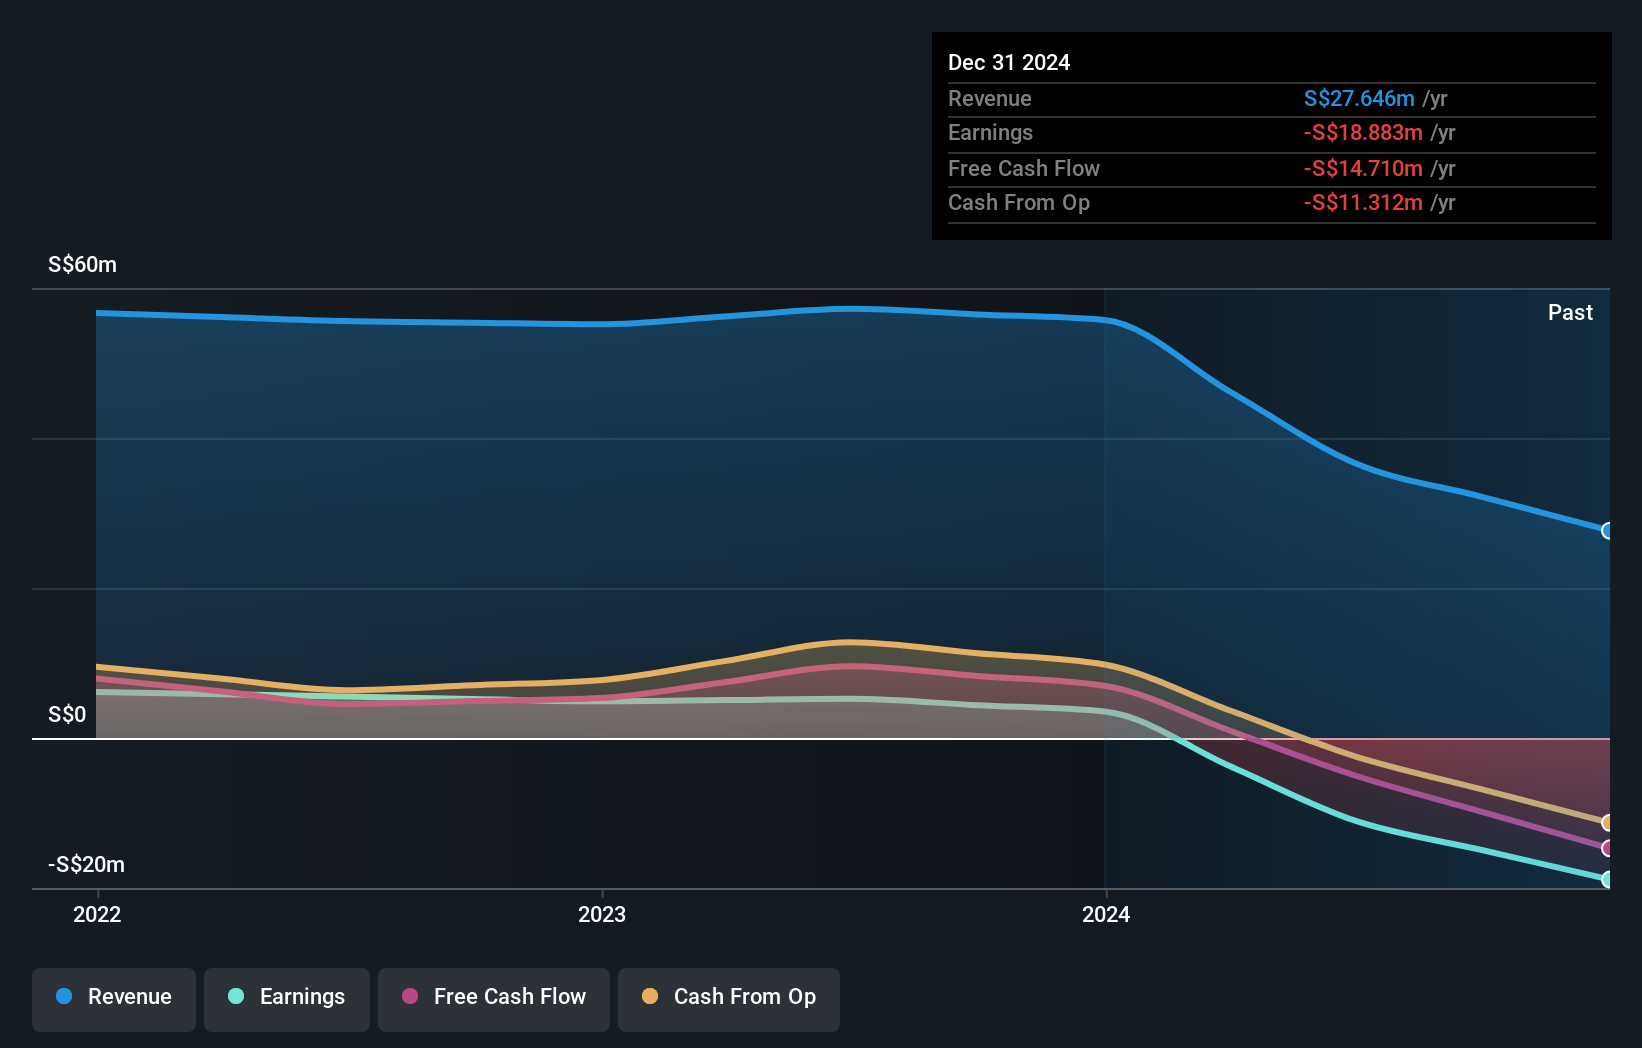This screenshot has height=1048, width=1642.
Task: Click the Free Cash Flow endpoint marker
Action: (x=1607, y=848)
